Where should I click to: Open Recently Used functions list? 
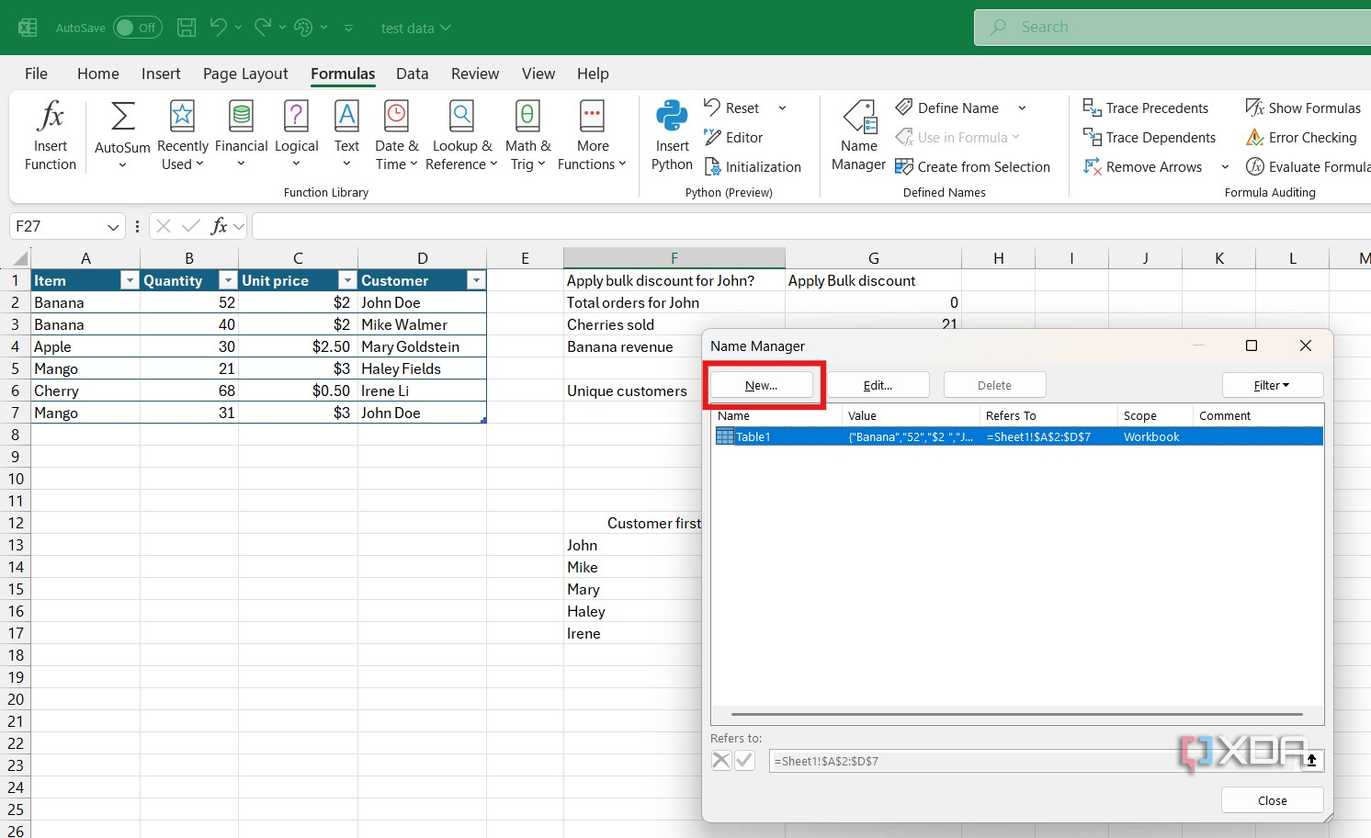(182, 136)
